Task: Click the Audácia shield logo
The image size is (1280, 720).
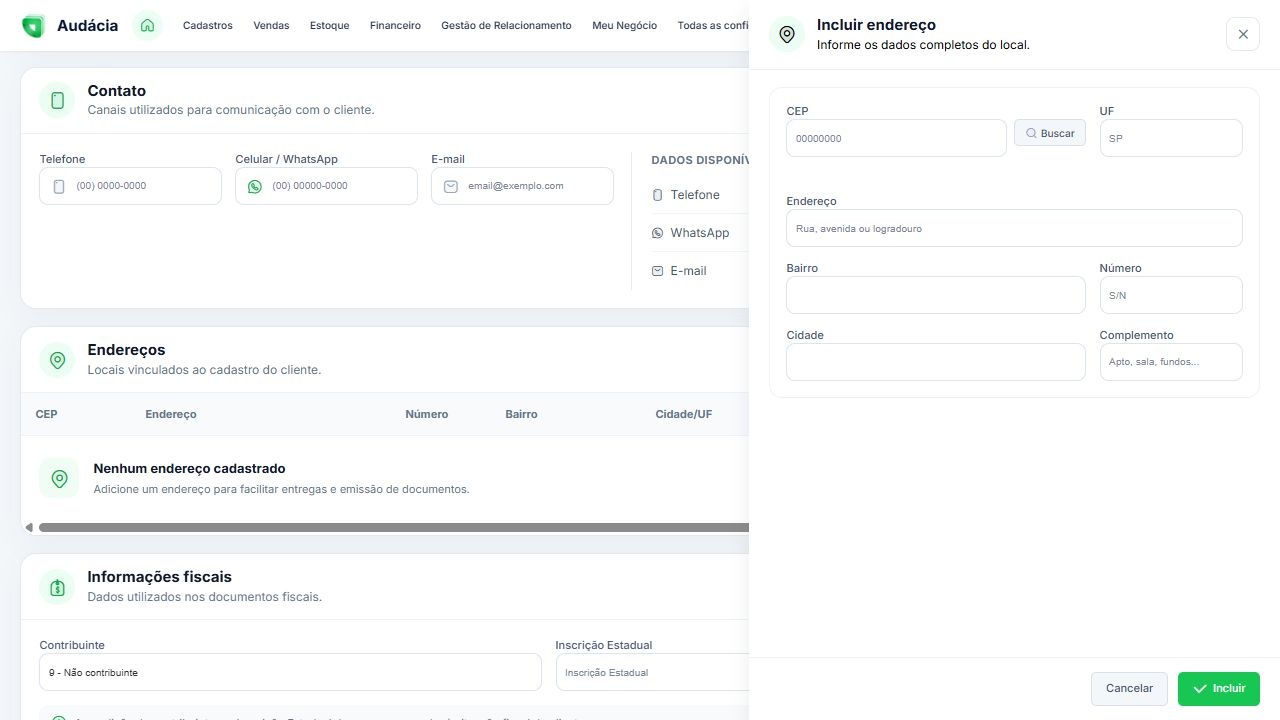Action: click(33, 26)
